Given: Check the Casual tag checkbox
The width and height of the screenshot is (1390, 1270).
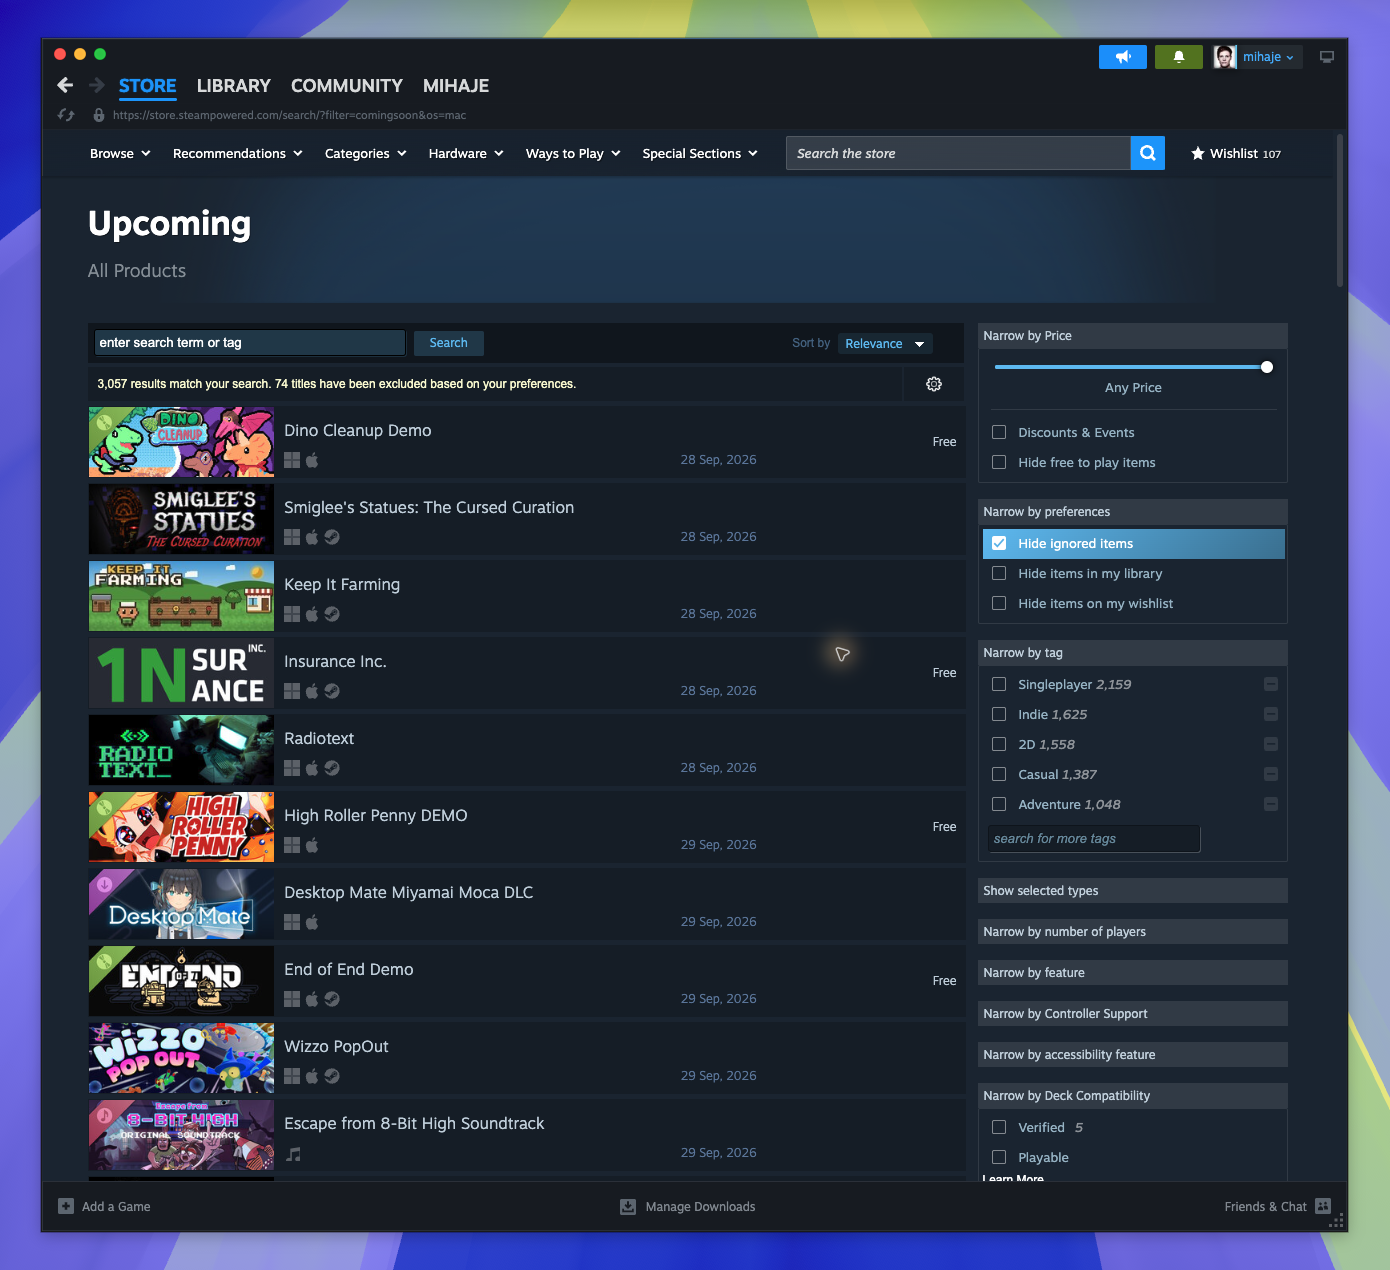Looking at the screenshot, I should point(999,774).
